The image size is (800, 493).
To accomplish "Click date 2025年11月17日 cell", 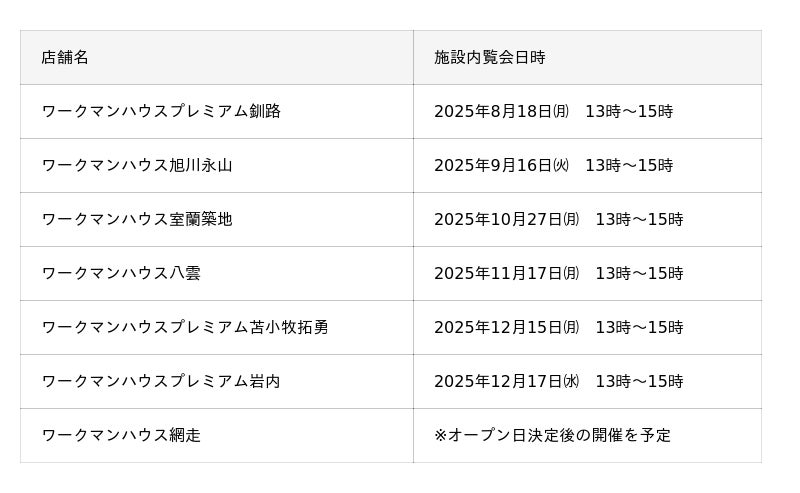I will (558, 273).
